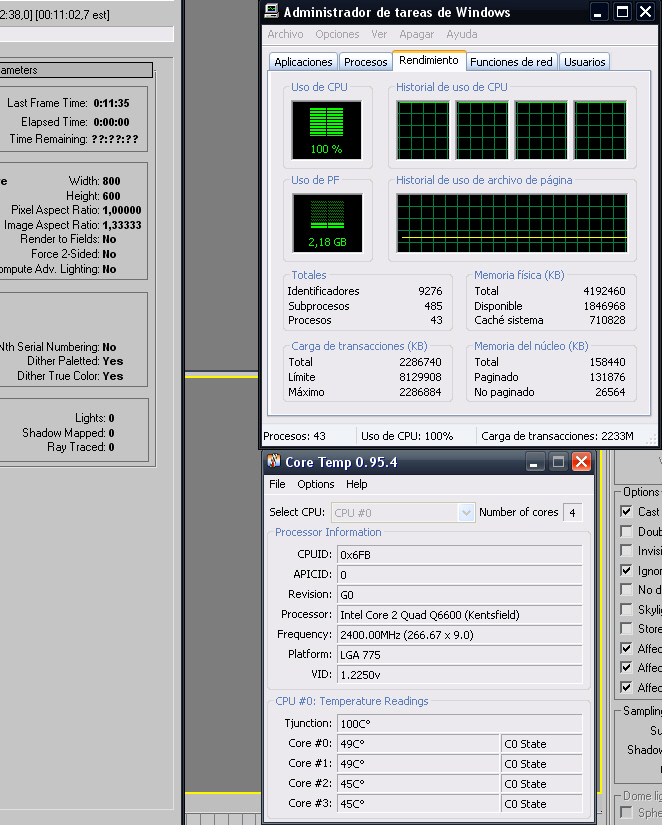Toggle the Sphe checkbox under Dome light
This screenshot has width=662, height=825.
(626, 812)
